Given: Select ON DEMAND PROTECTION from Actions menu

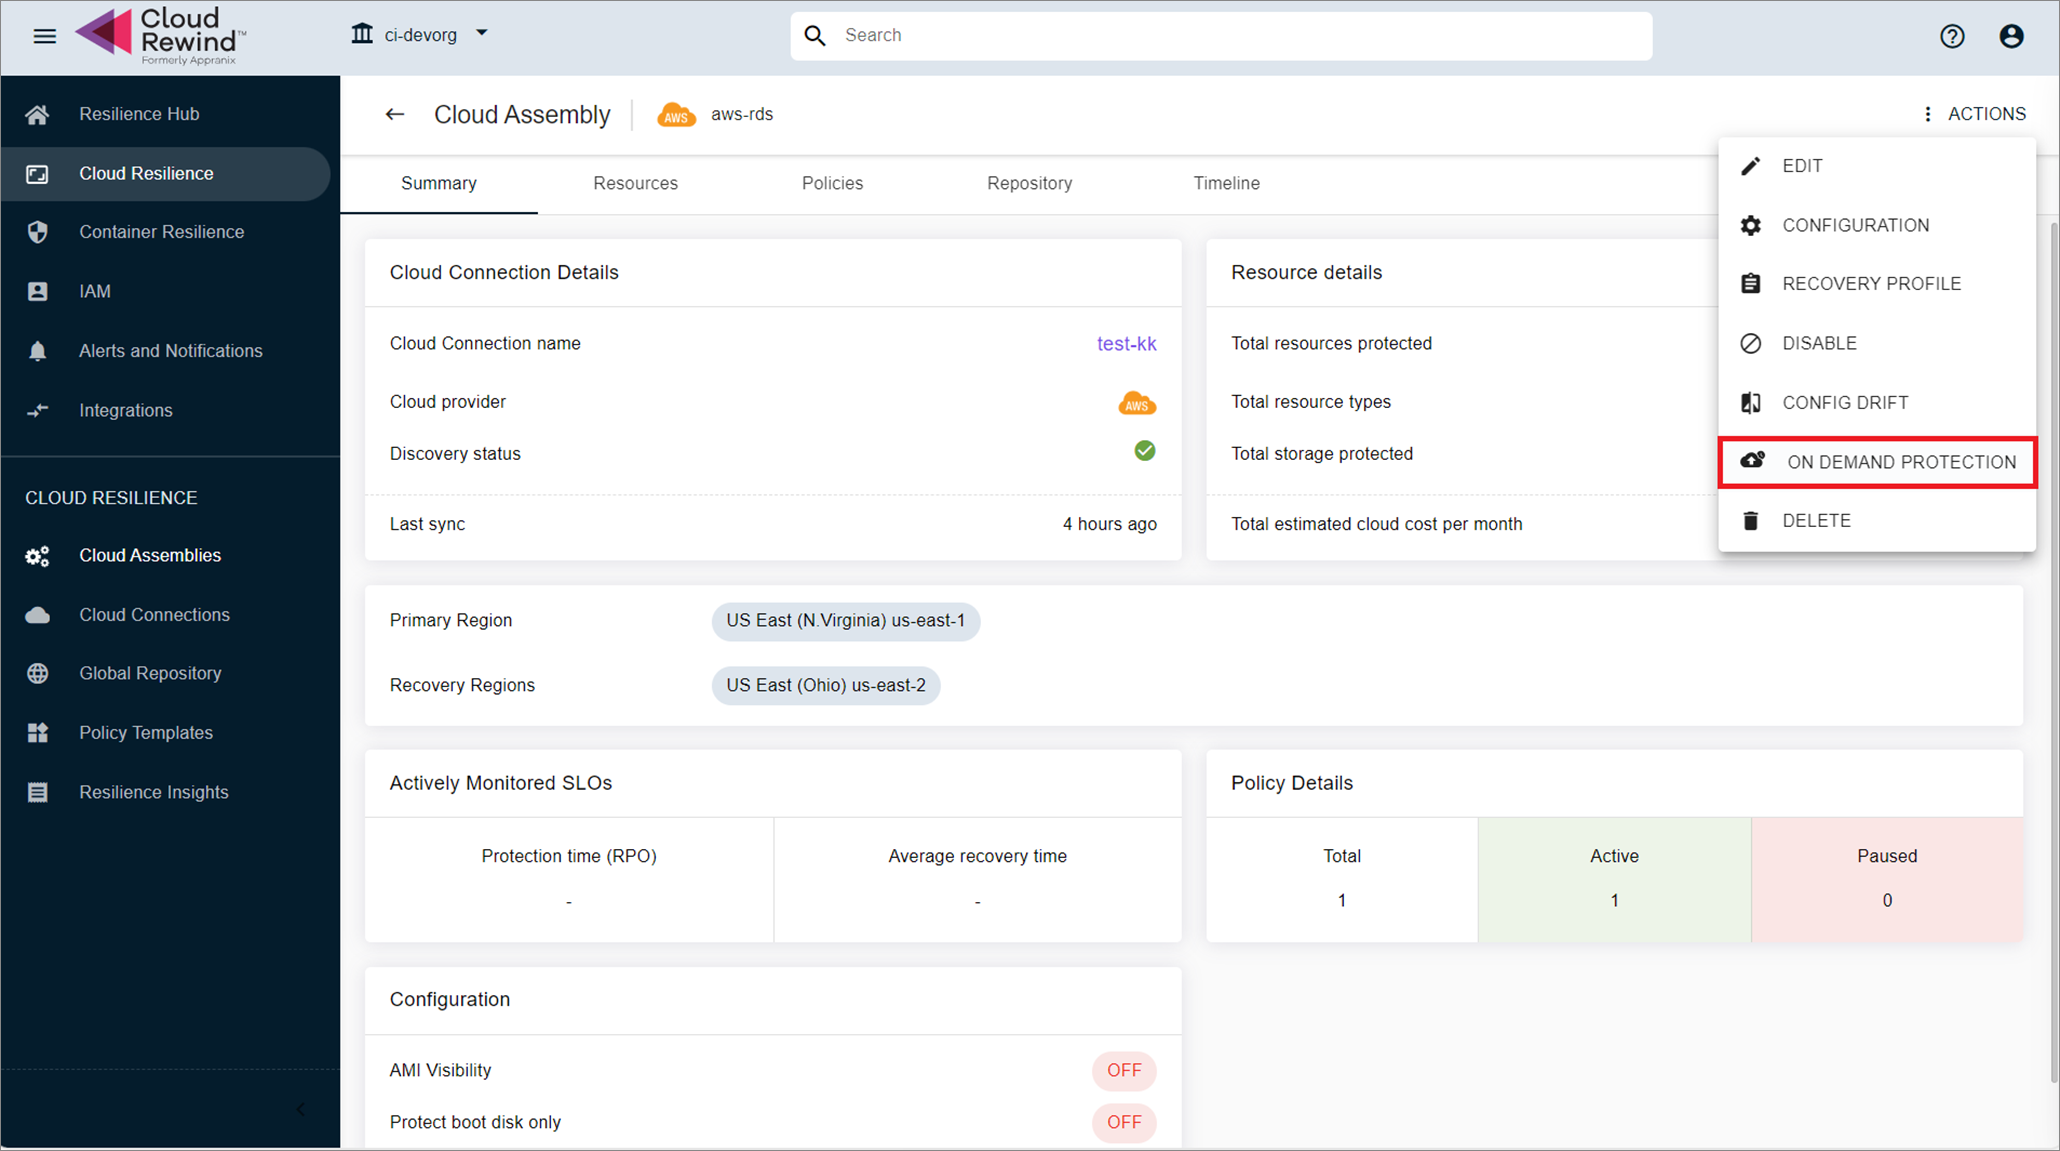Looking at the screenshot, I should click(1901, 462).
